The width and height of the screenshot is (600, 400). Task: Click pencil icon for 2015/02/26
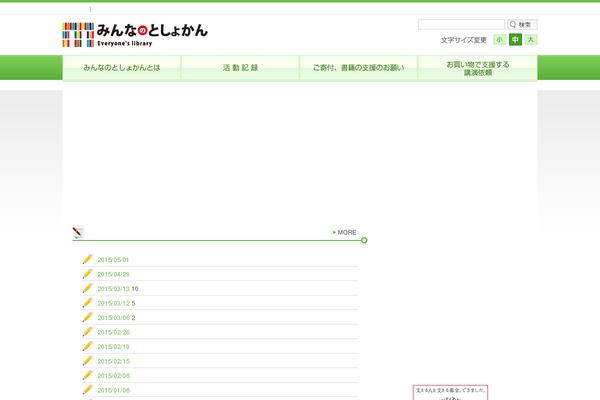(87, 332)
